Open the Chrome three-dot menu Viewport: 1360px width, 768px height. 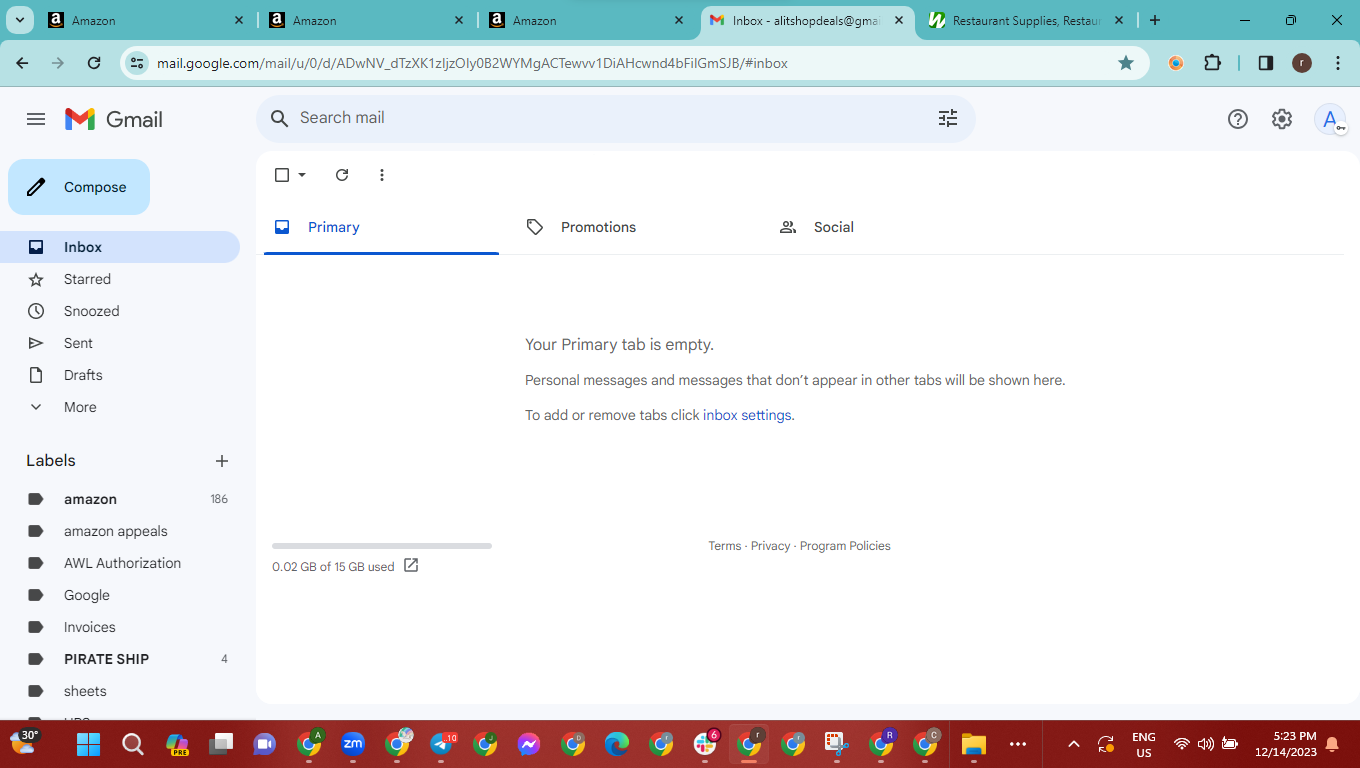(x=1338, y=63)
